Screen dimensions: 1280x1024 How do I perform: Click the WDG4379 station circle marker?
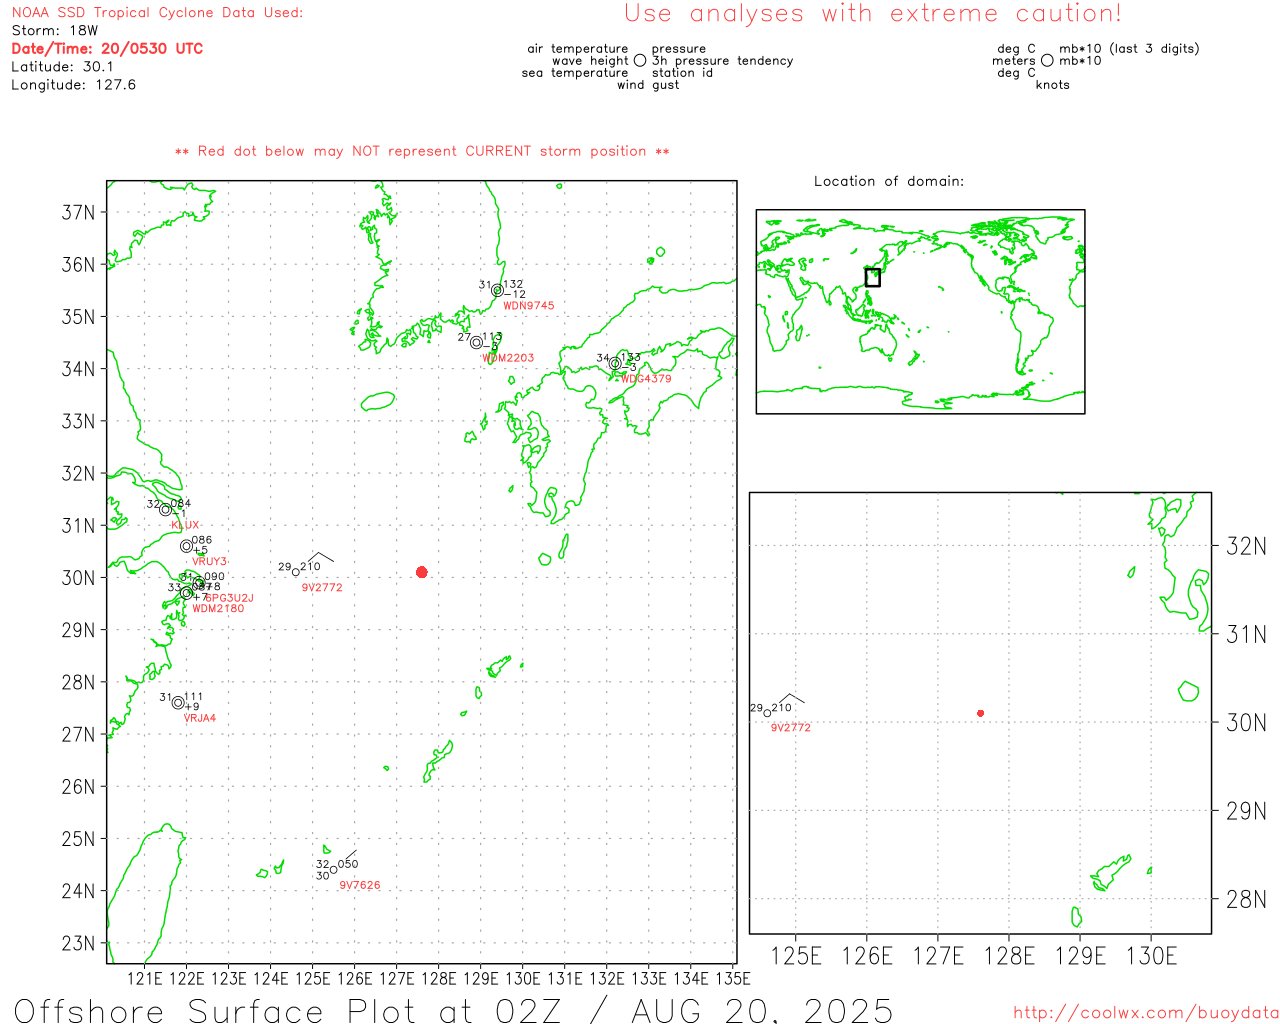point(615,364)
